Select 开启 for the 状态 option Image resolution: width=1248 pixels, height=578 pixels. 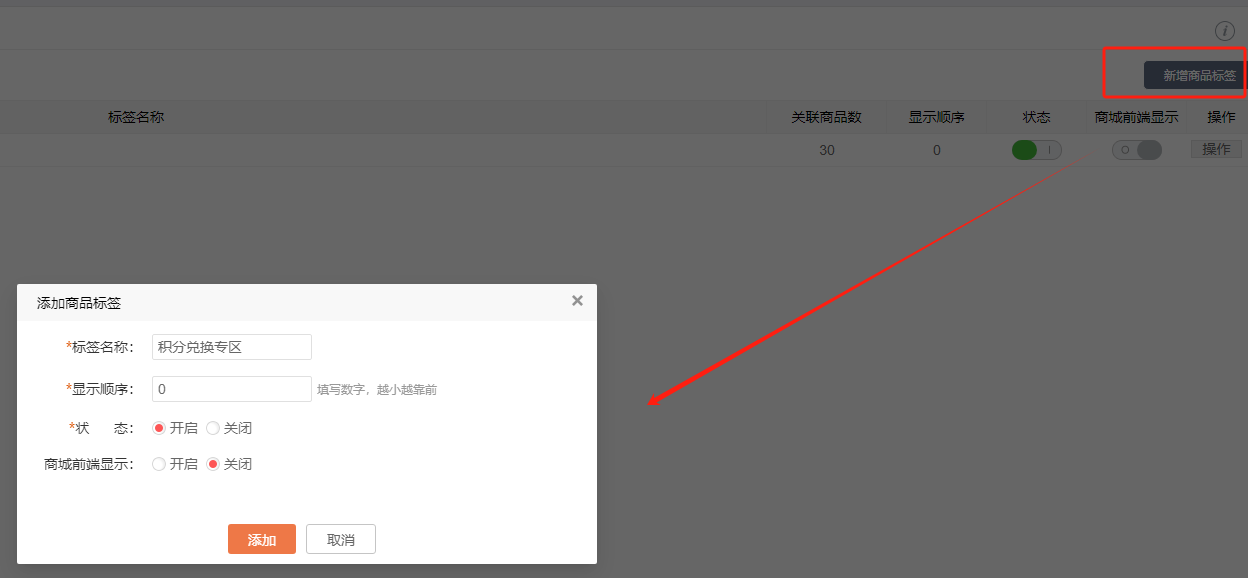click(159, 428)
